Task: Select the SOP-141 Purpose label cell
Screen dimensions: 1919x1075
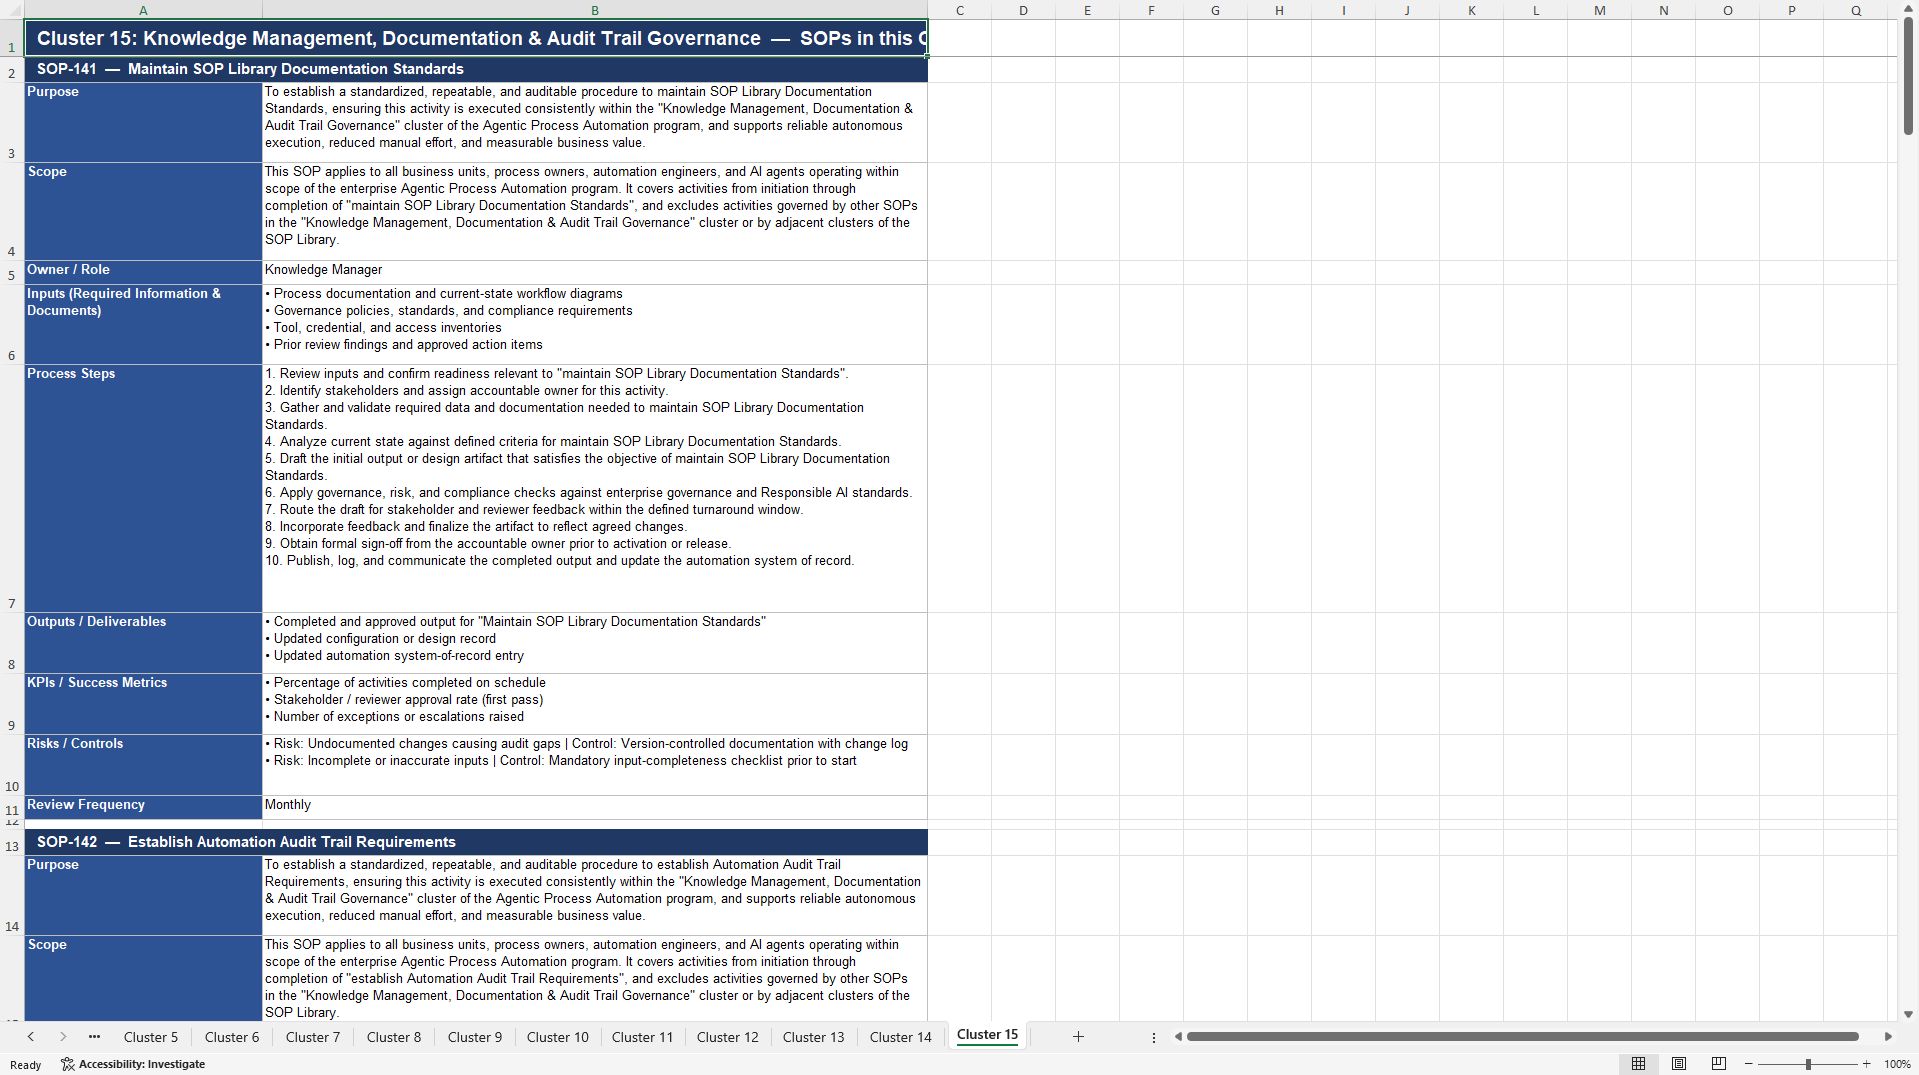Action: pos(143,122)
